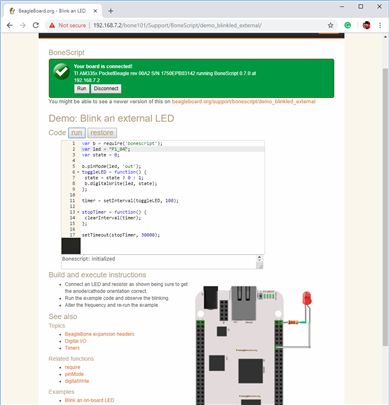Image resolution: width=389 pixels, height=405 pixels.
Task: Click Run in the green connection banner
Action: (x=82, y=88)
